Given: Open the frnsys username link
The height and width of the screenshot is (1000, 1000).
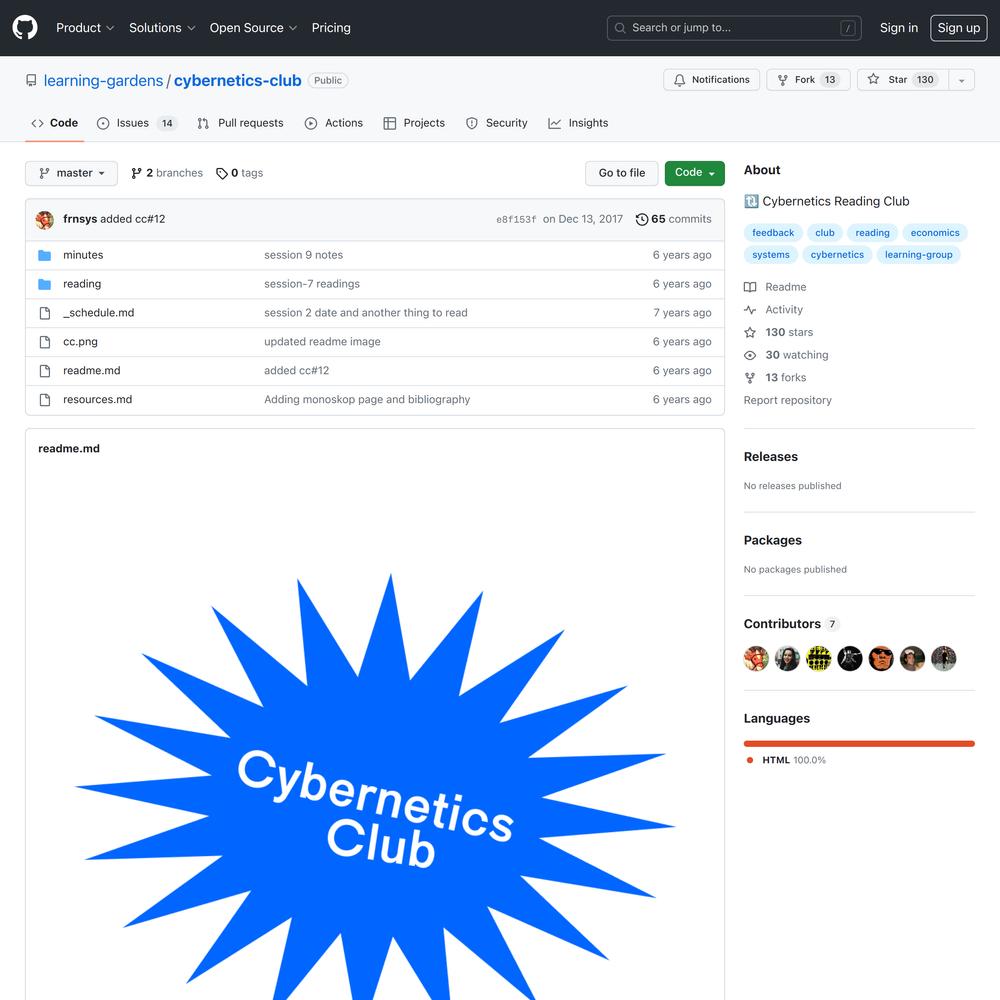Looking at the screenshot, I should [80, 219].
